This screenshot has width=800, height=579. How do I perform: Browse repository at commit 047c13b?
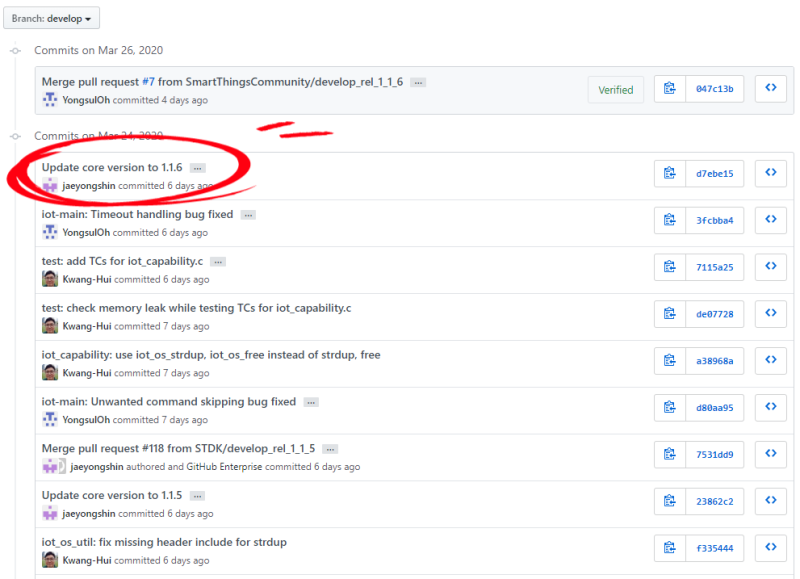coord(771,89)
